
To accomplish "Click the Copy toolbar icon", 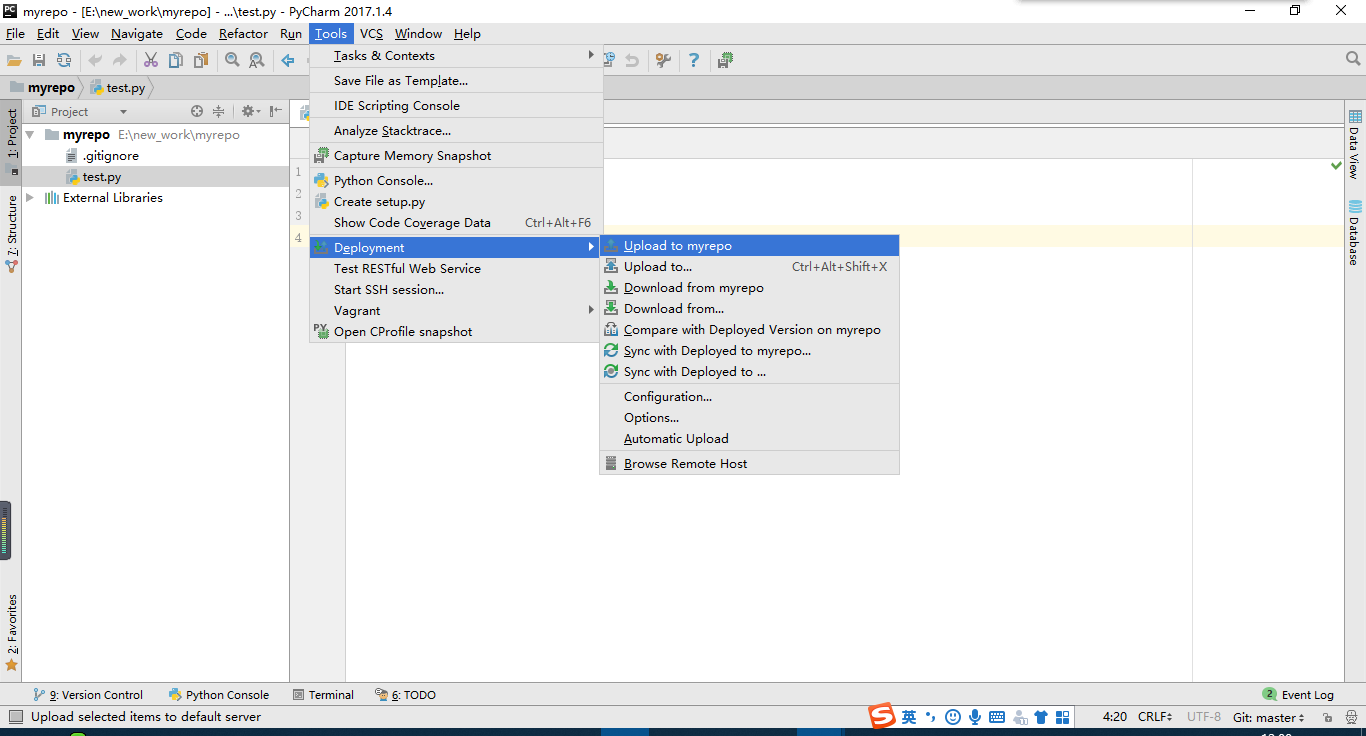I will click(x=176, y=61).
